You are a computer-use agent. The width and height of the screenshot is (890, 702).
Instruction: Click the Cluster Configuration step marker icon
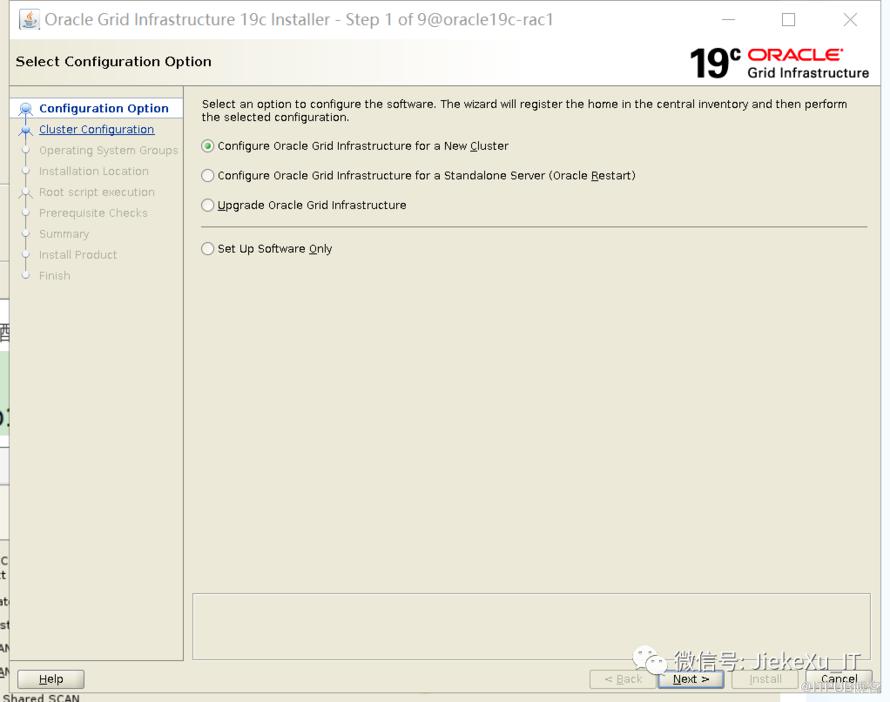tap(26, 131)
